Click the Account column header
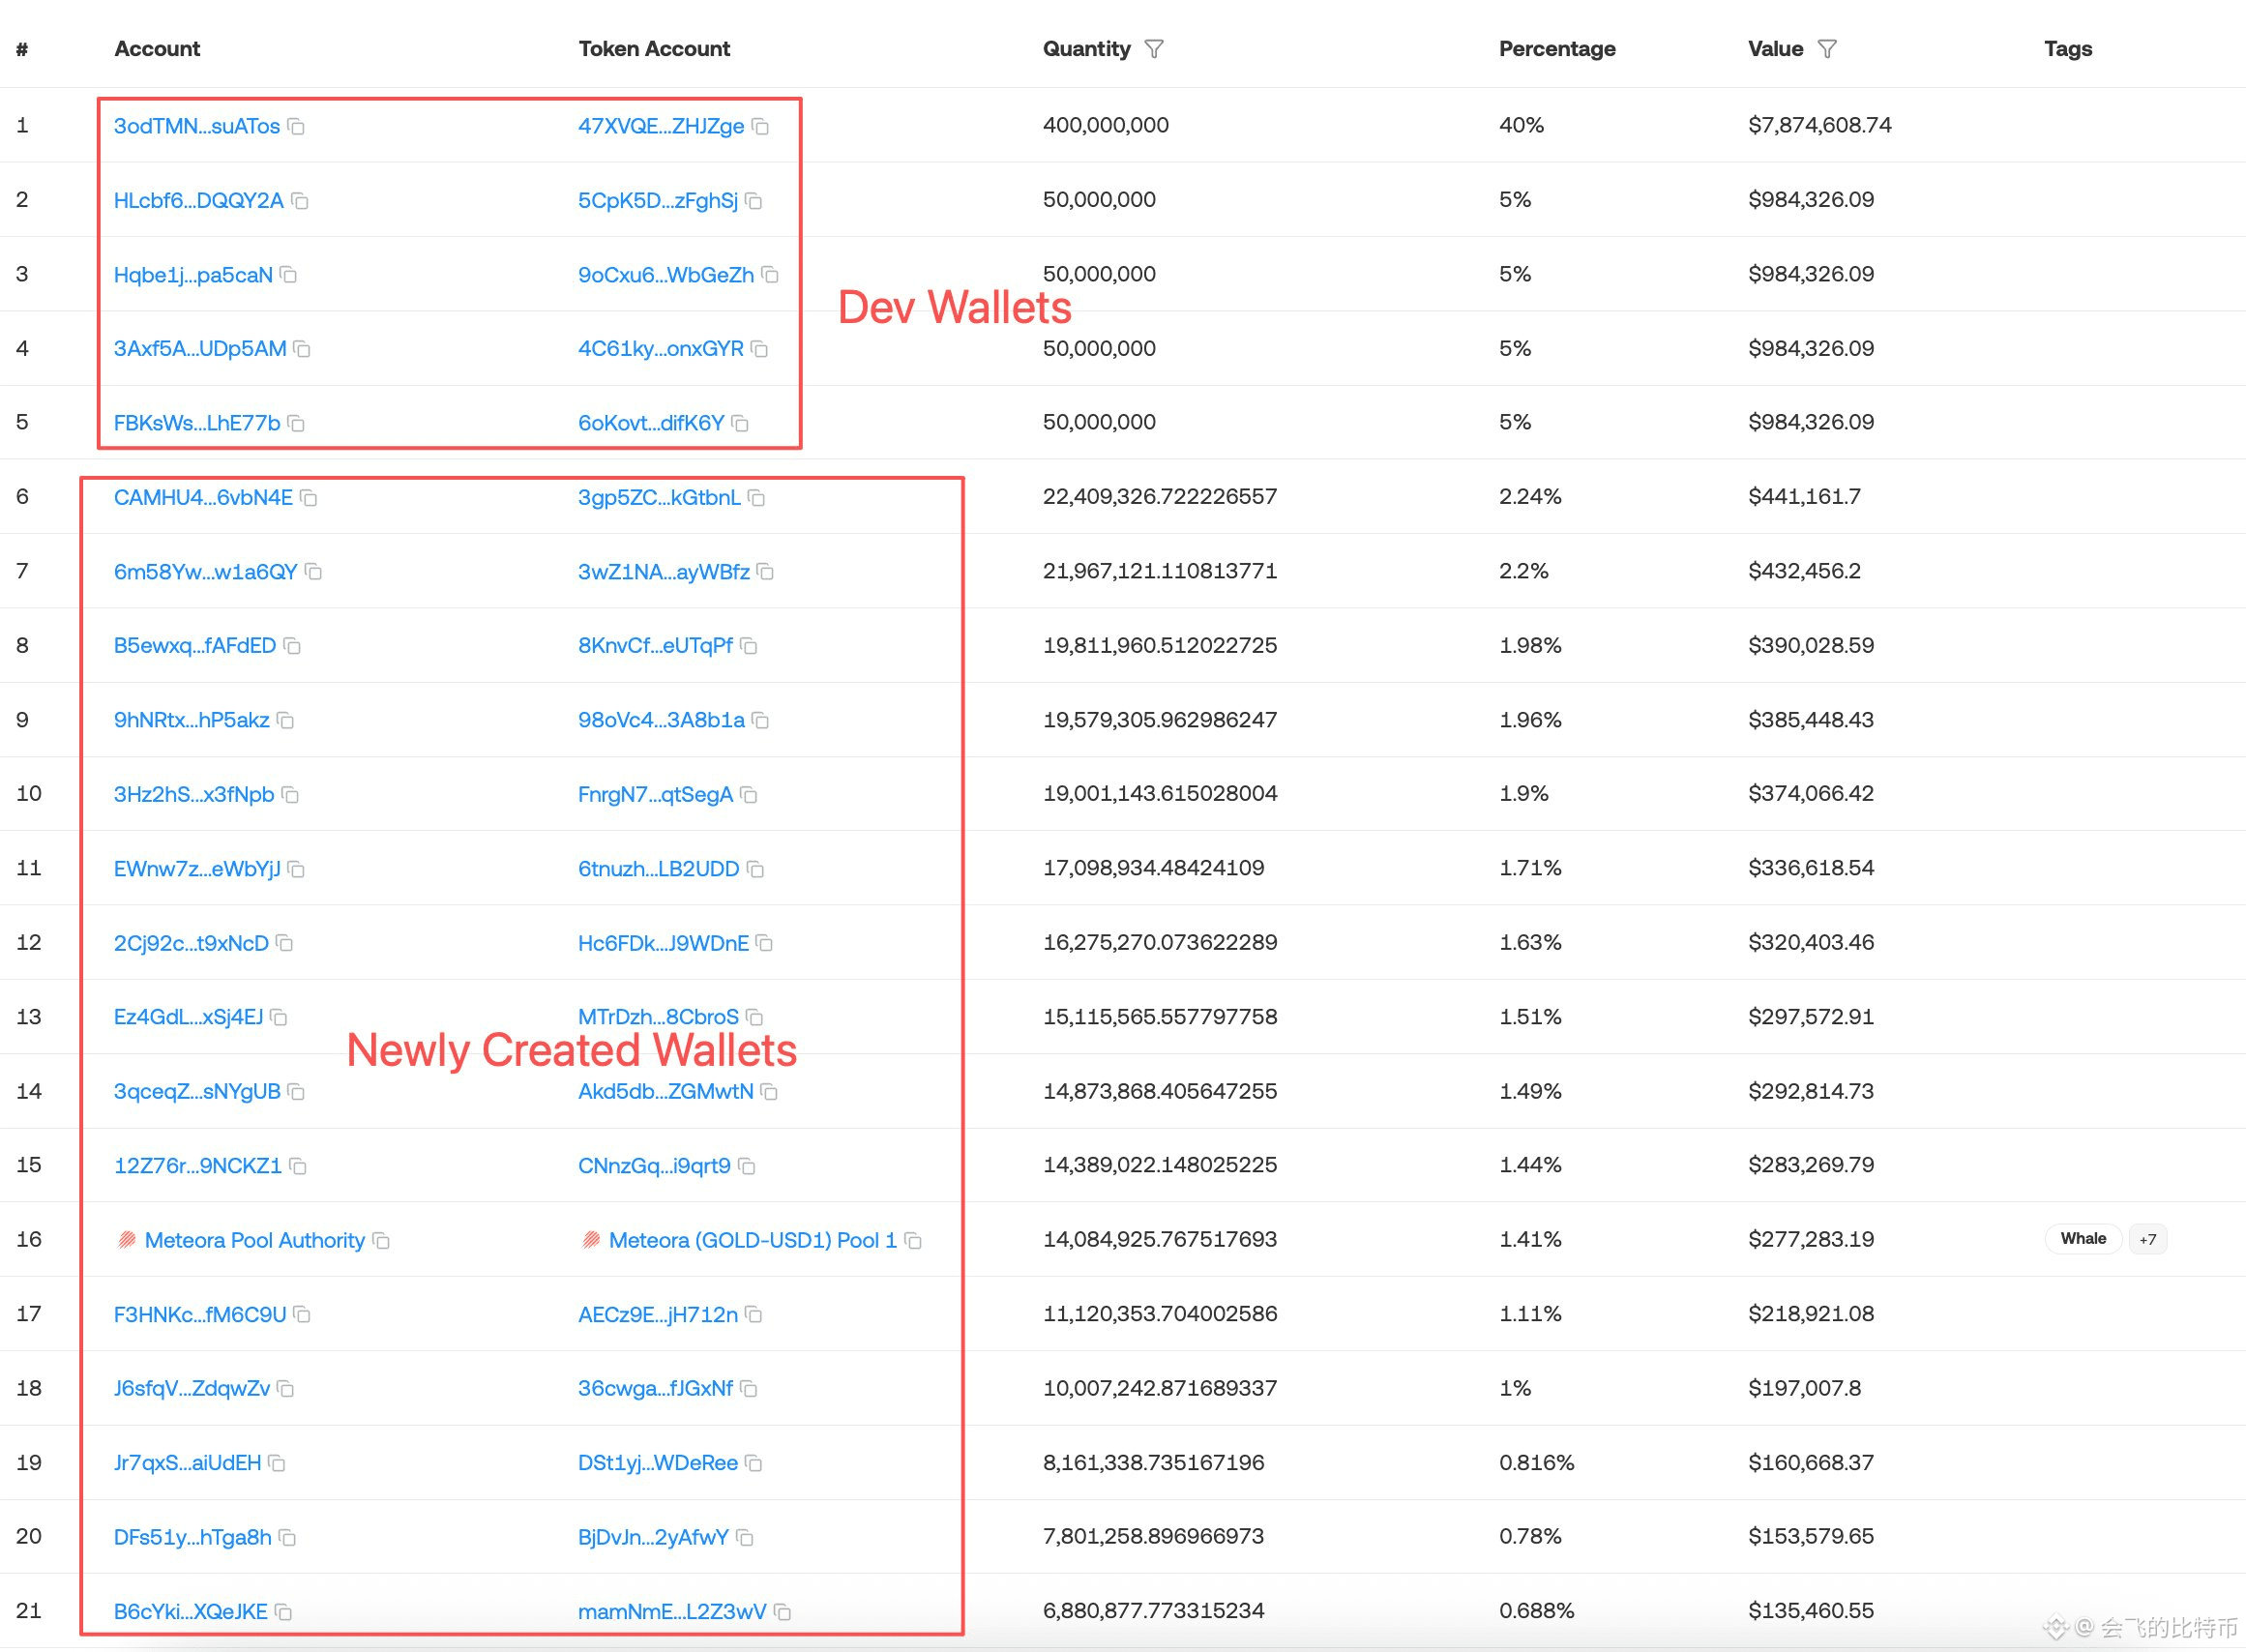 157,49
